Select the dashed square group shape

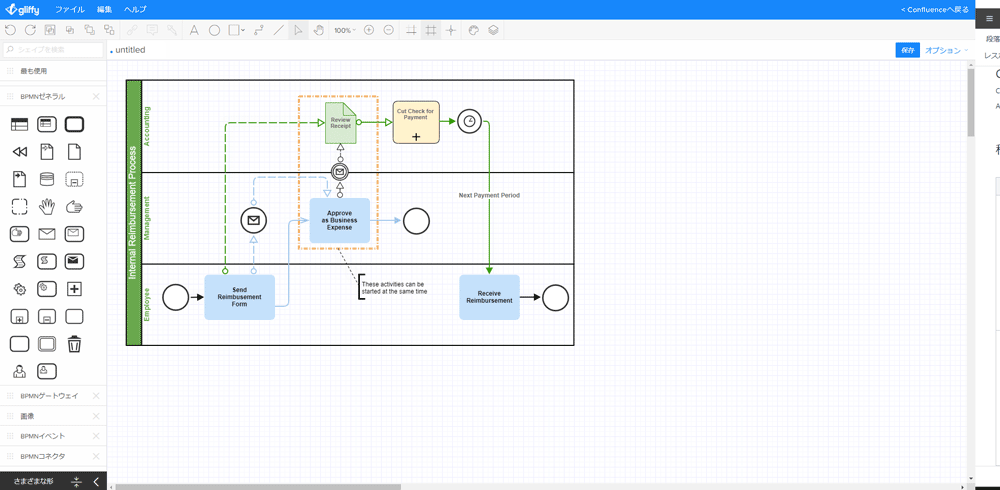click(20, 206)
